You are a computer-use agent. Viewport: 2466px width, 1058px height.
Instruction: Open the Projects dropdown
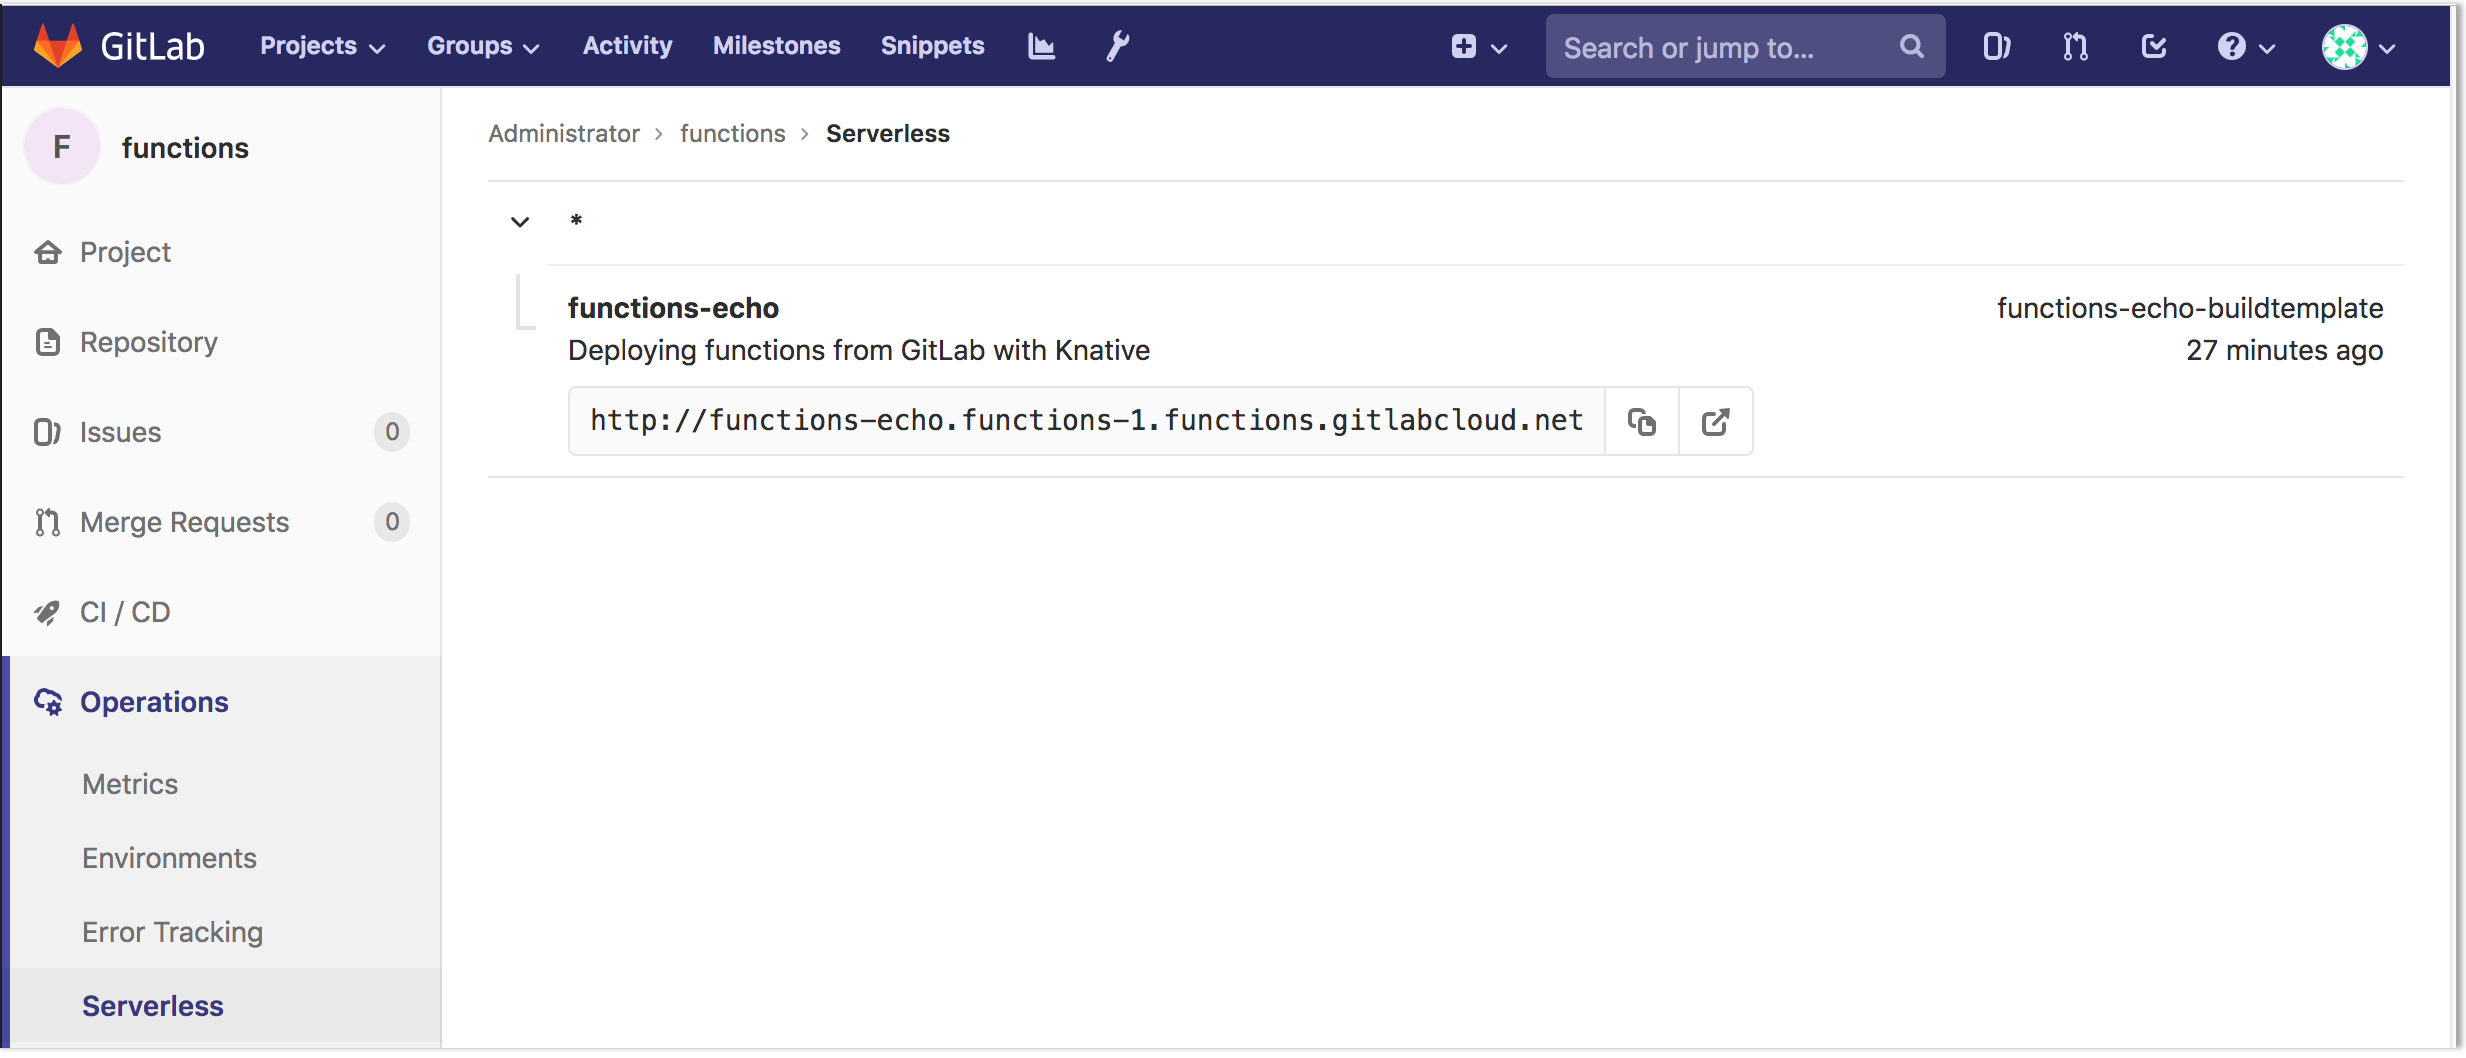coord(322,46)
